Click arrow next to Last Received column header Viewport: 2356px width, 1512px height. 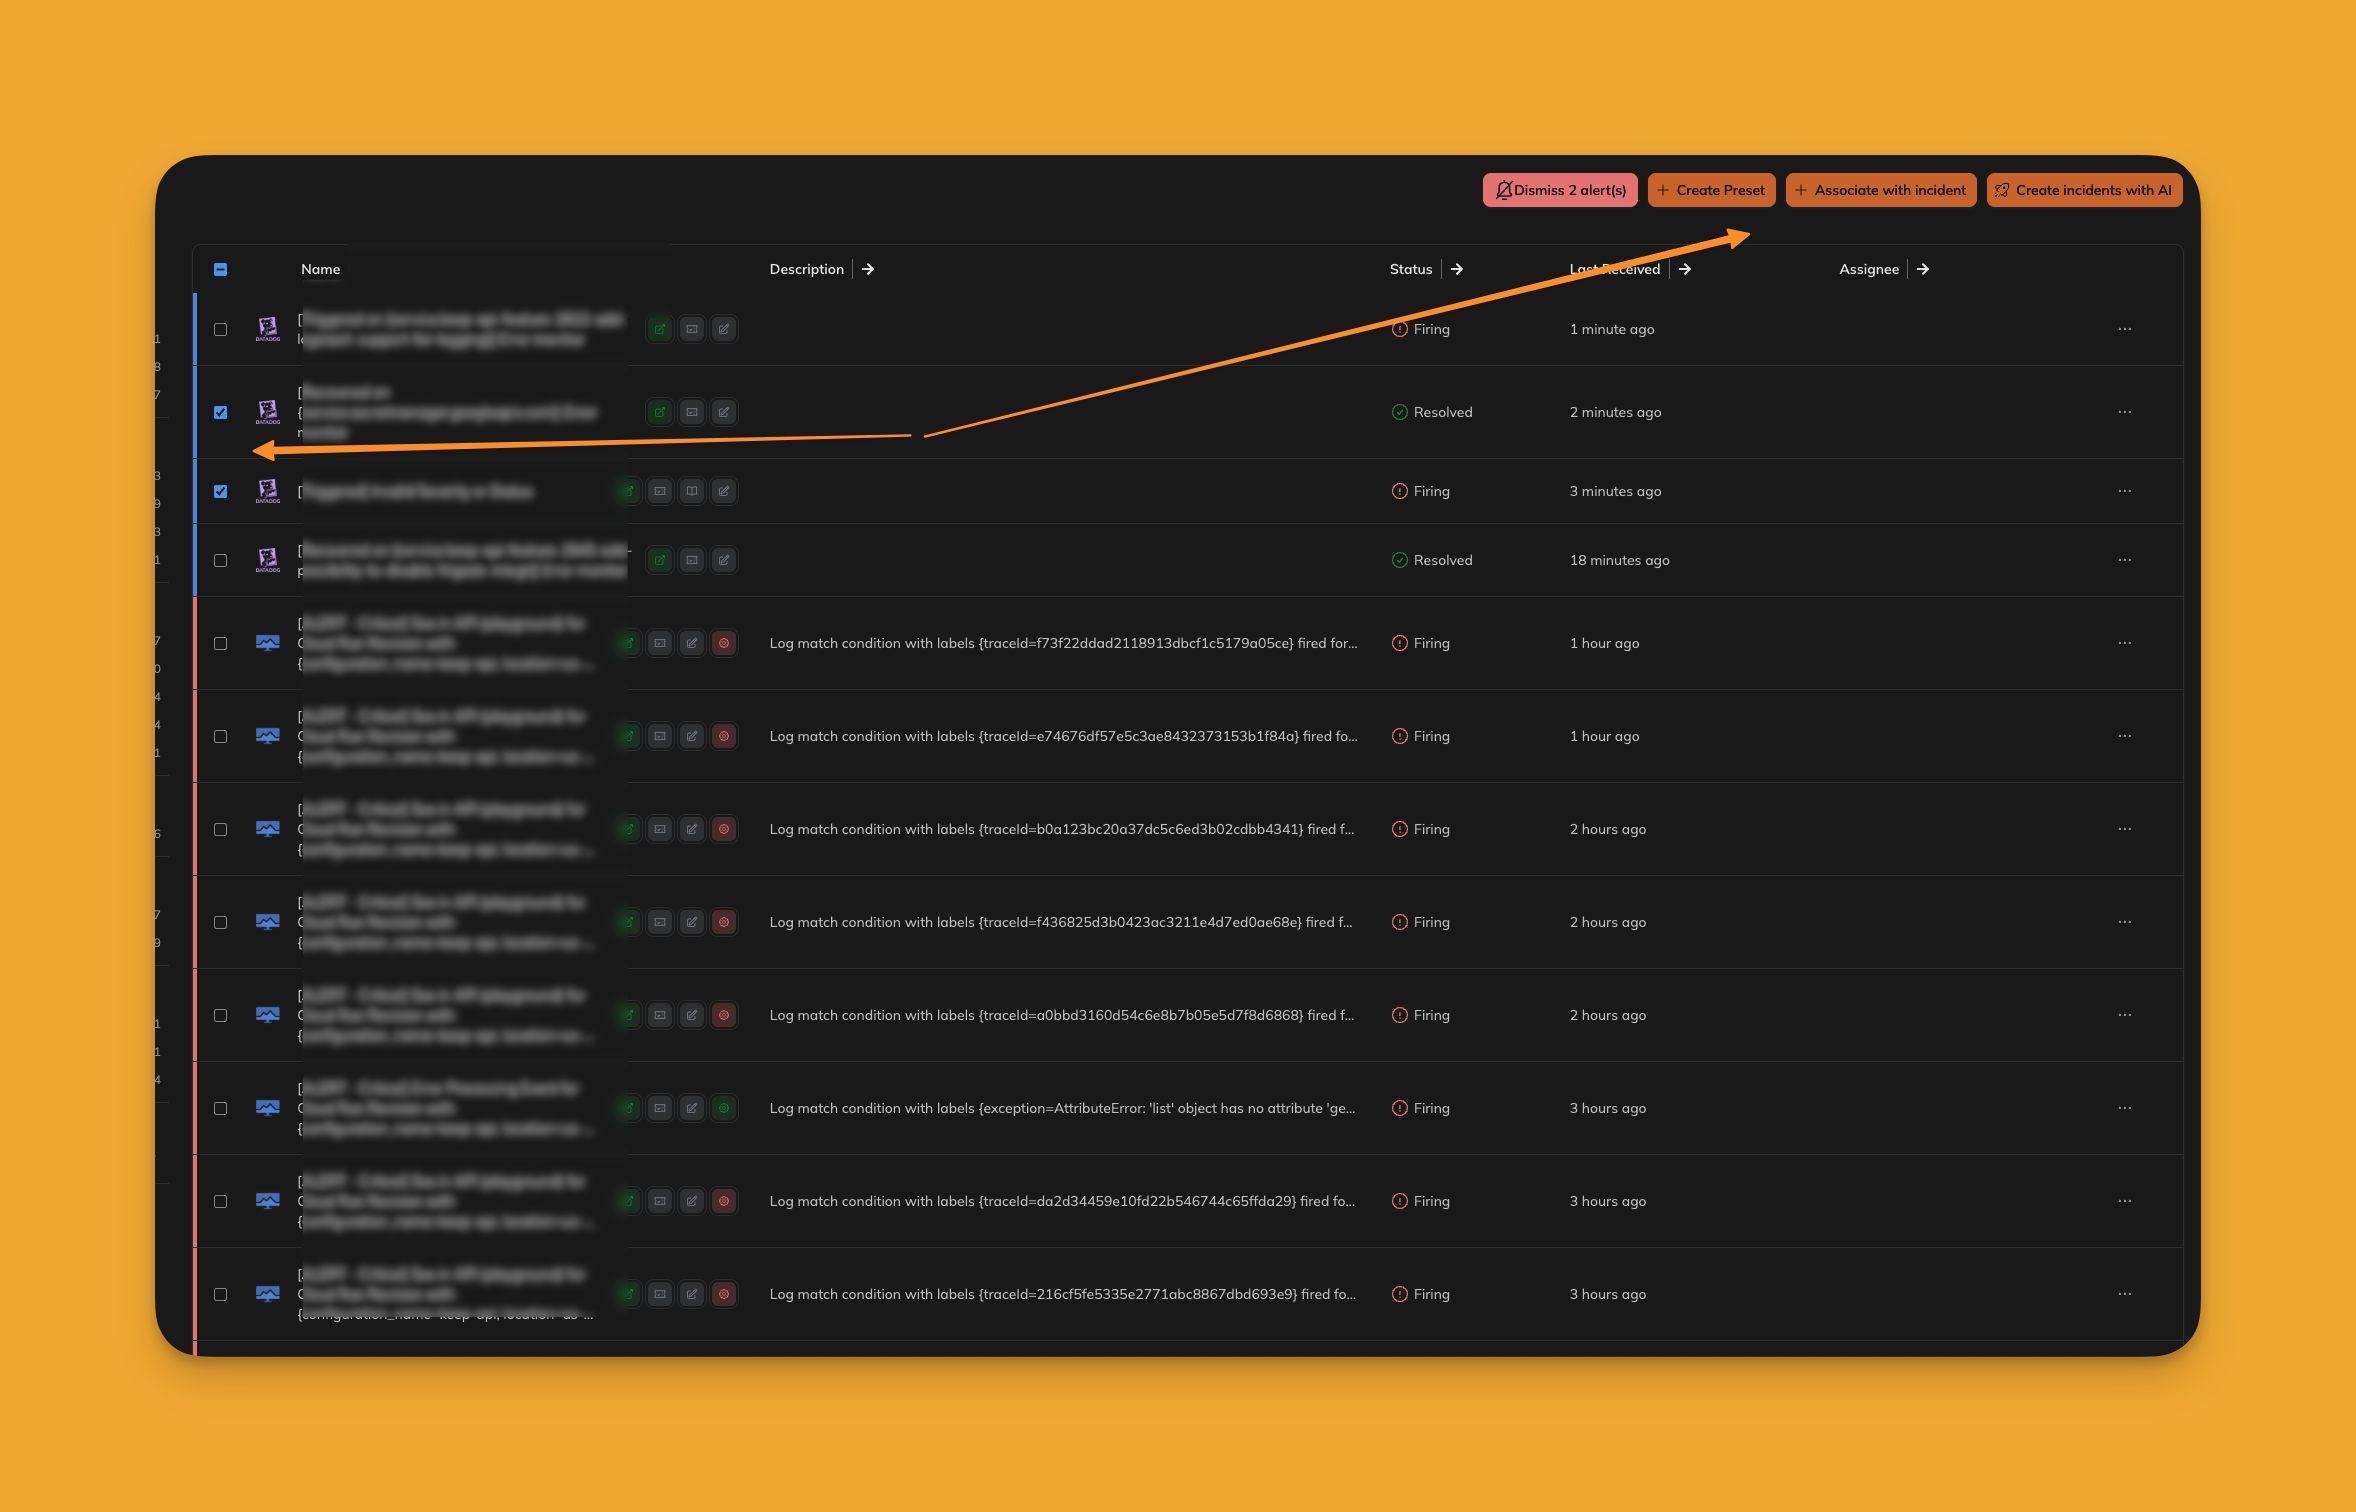point(1685,269)
